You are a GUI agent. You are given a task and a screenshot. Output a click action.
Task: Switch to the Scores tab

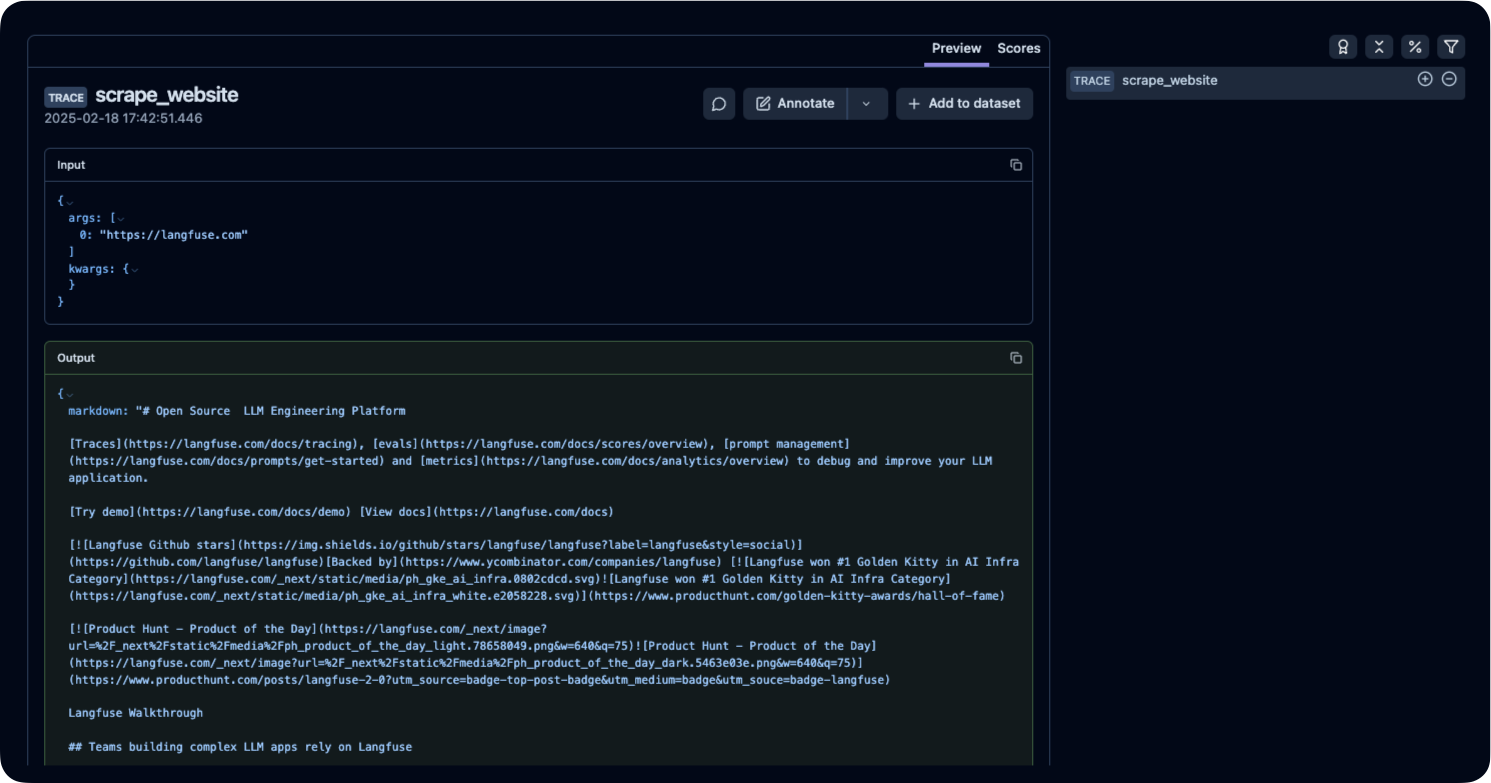pos(1018,48)
